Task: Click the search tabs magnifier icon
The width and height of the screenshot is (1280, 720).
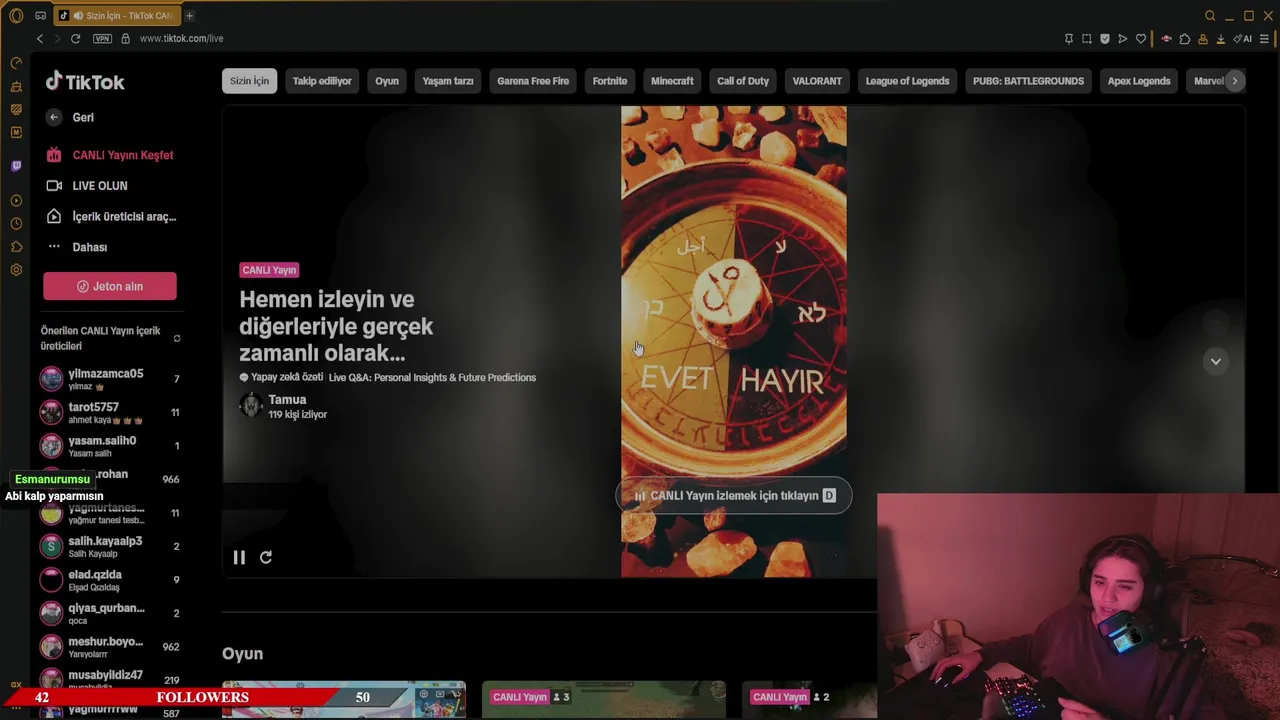Action: pyautogui.click(x=1210, y=16)
